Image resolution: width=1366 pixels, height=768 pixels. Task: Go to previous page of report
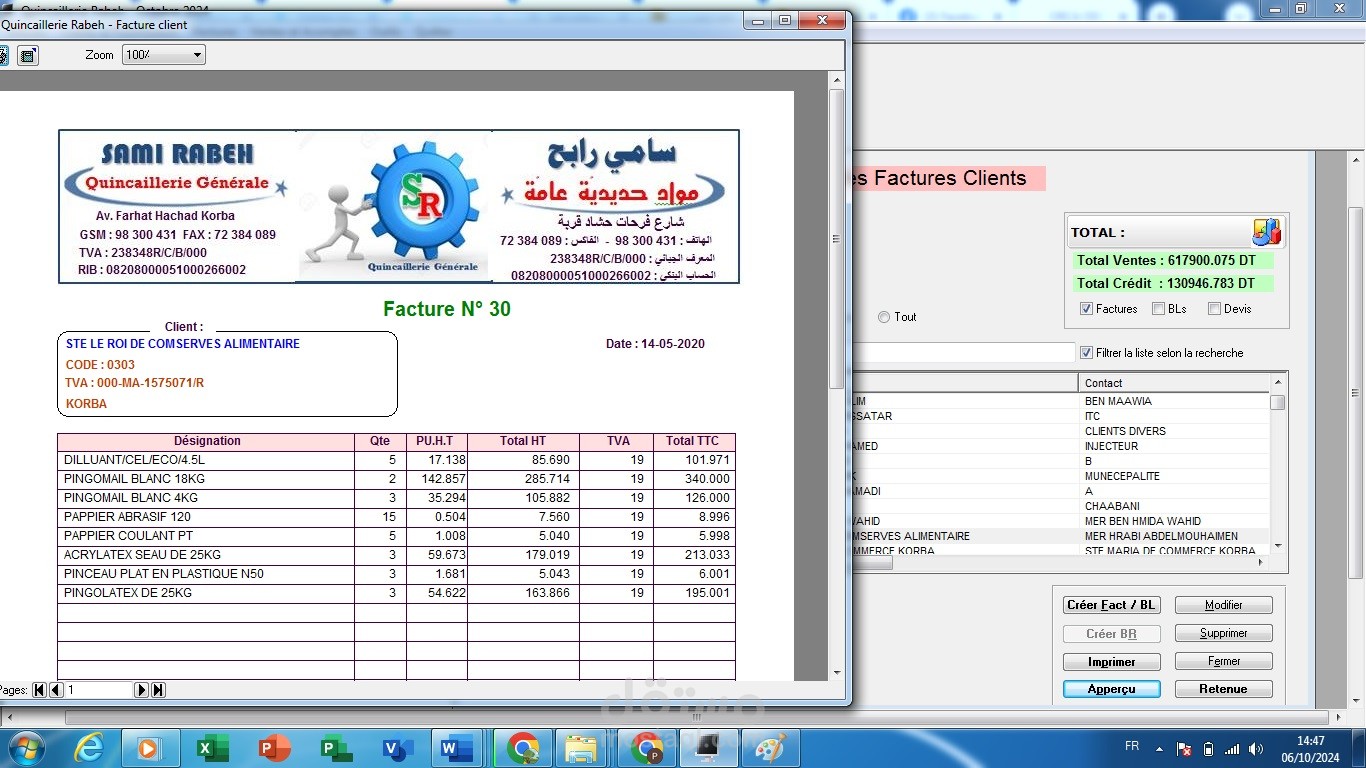tap(56, 690)
